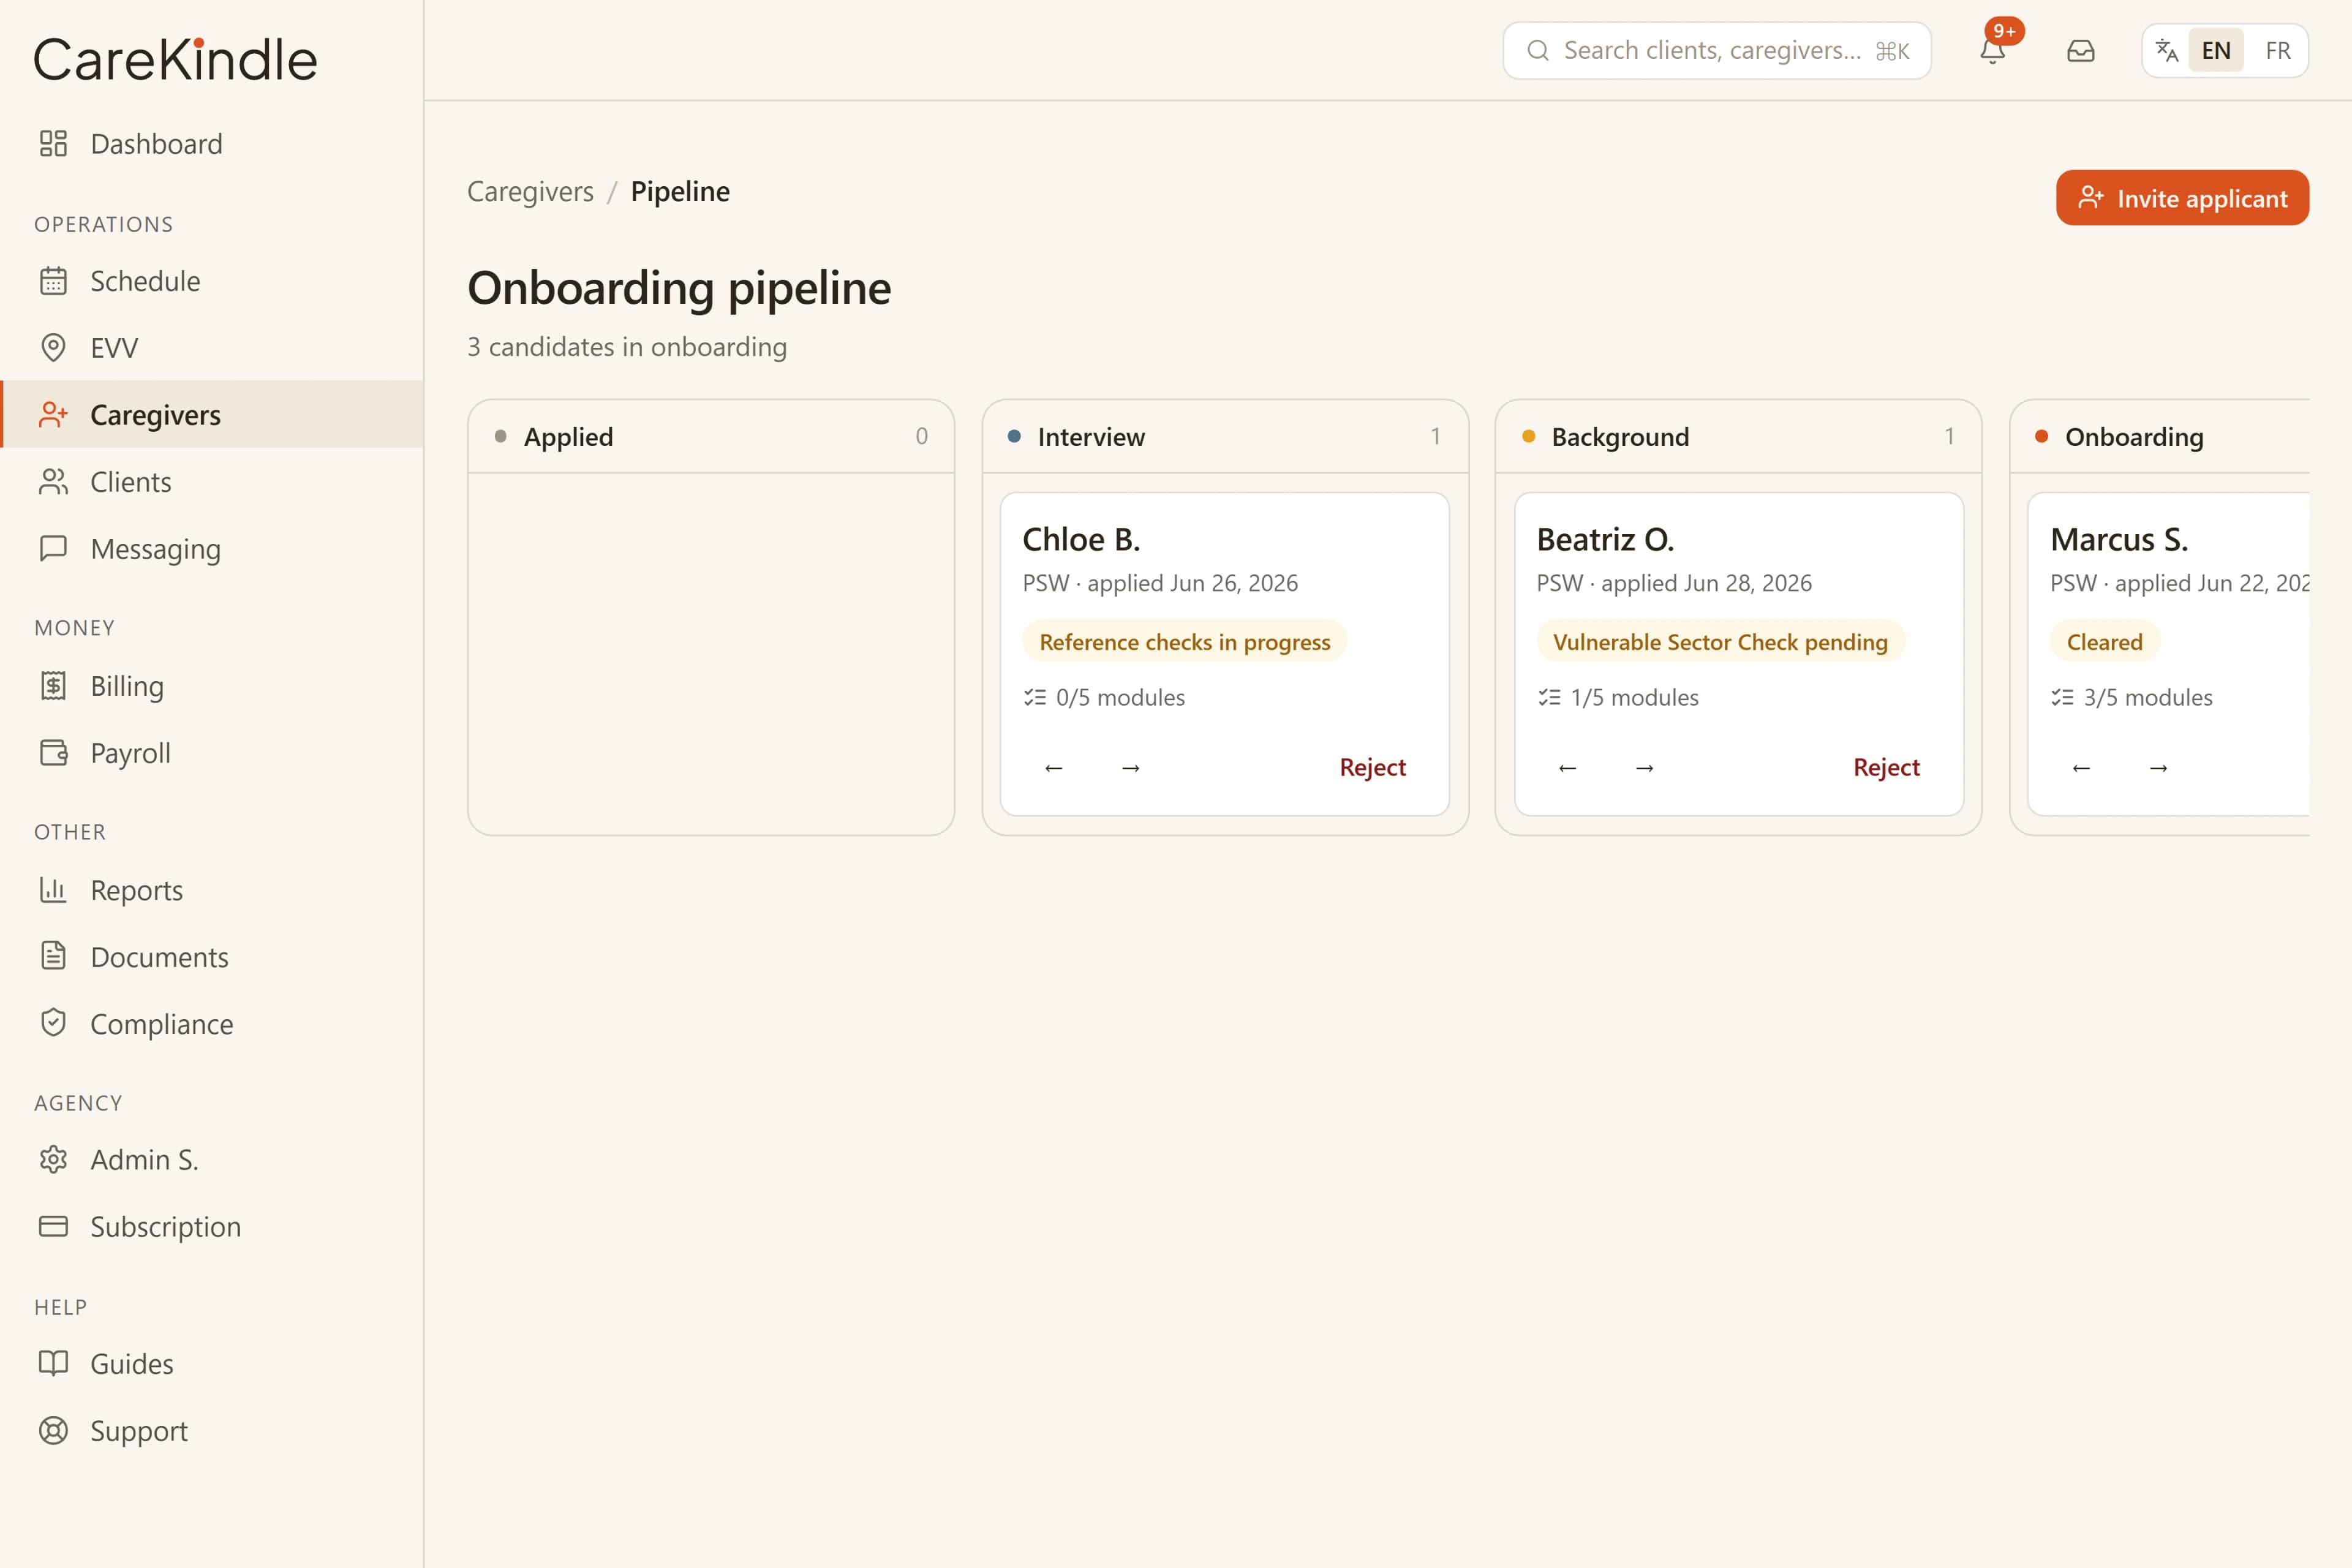Move Marcus S. back with left arrow
This screenshot has width=2352, height=1568.
tap(2081, 768)
